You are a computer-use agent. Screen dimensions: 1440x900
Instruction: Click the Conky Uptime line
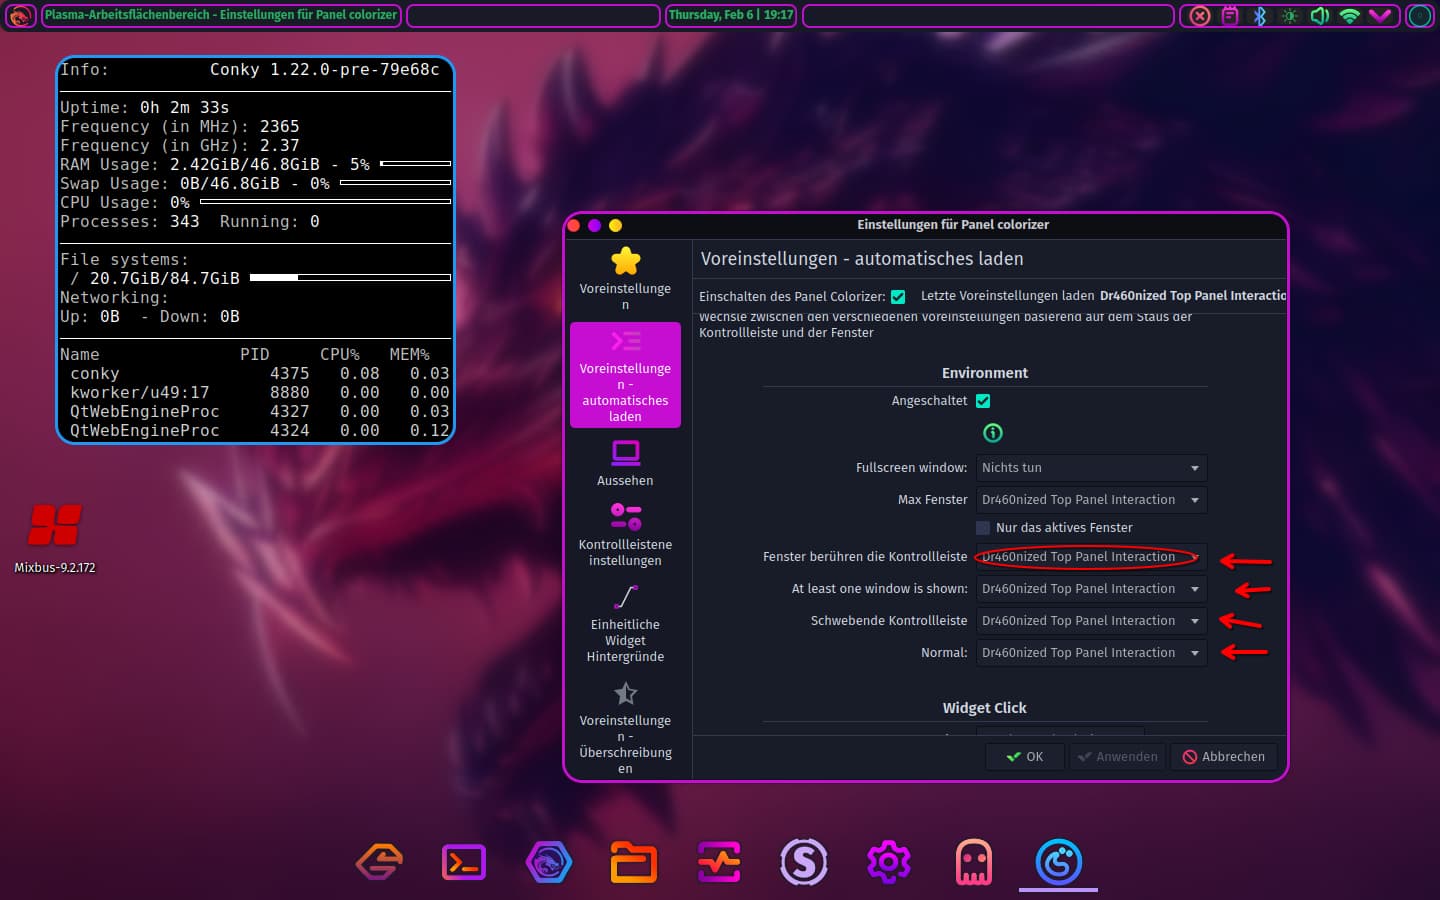145,108
